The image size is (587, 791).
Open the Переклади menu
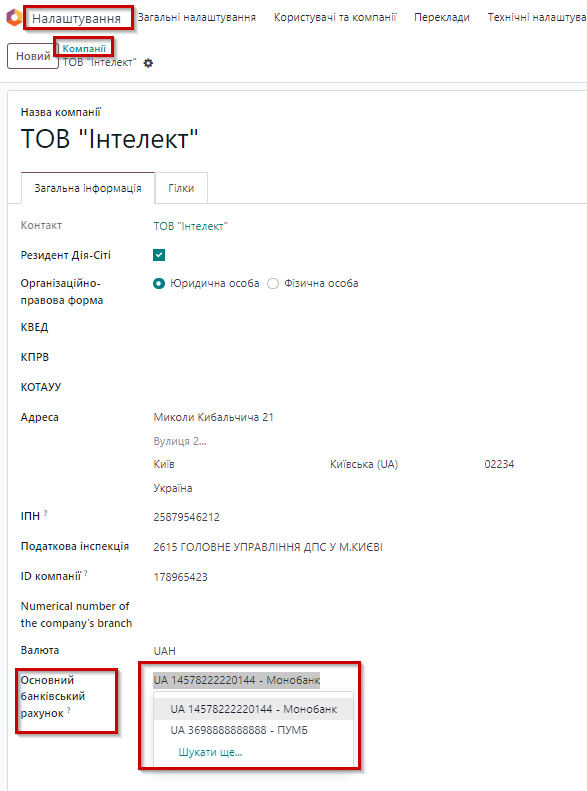click(442, 17)
